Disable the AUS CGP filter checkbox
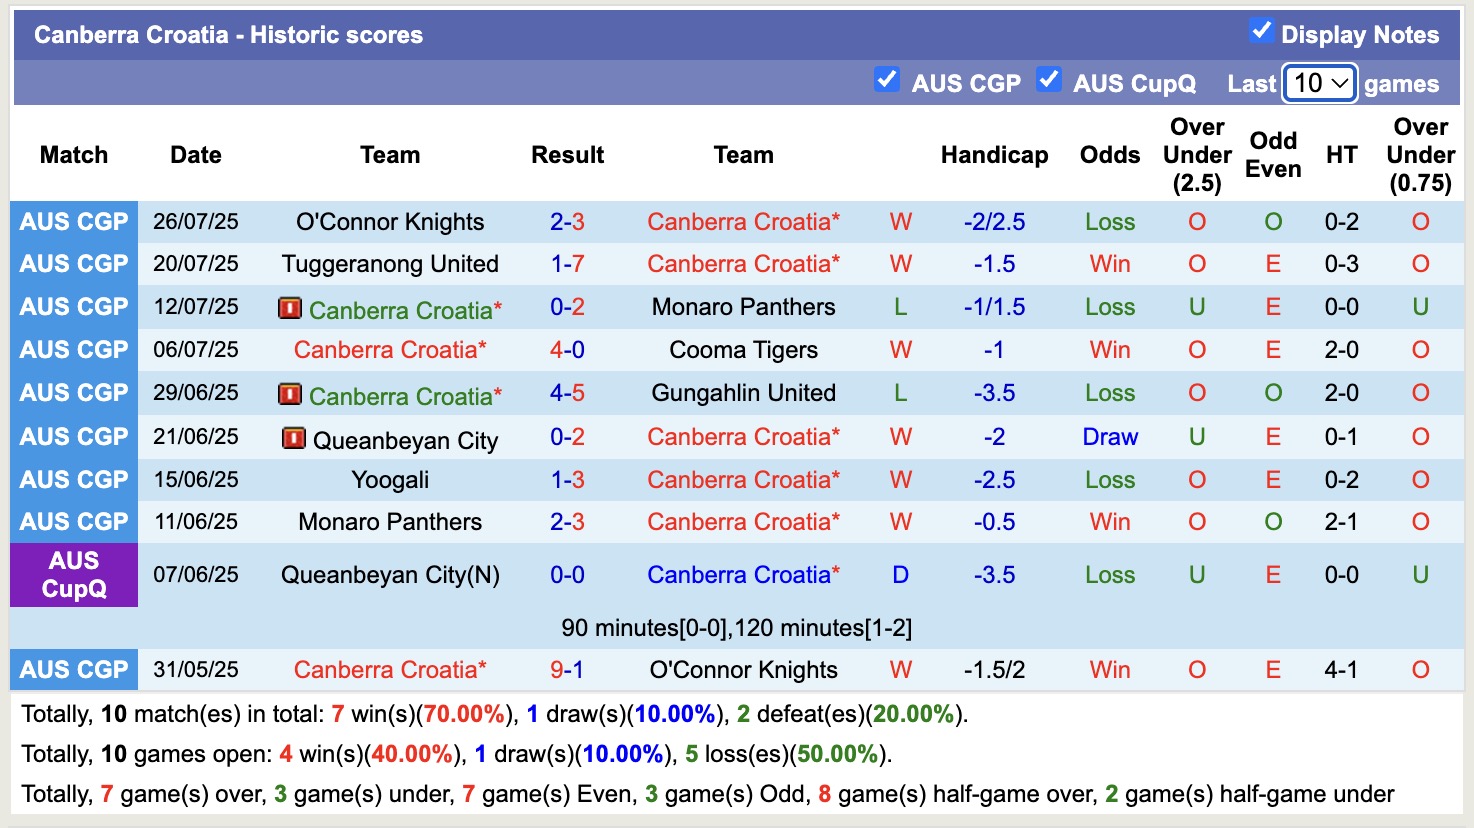Image resolution: width=1474 pixels, height=828 pixels. point(886,79)
